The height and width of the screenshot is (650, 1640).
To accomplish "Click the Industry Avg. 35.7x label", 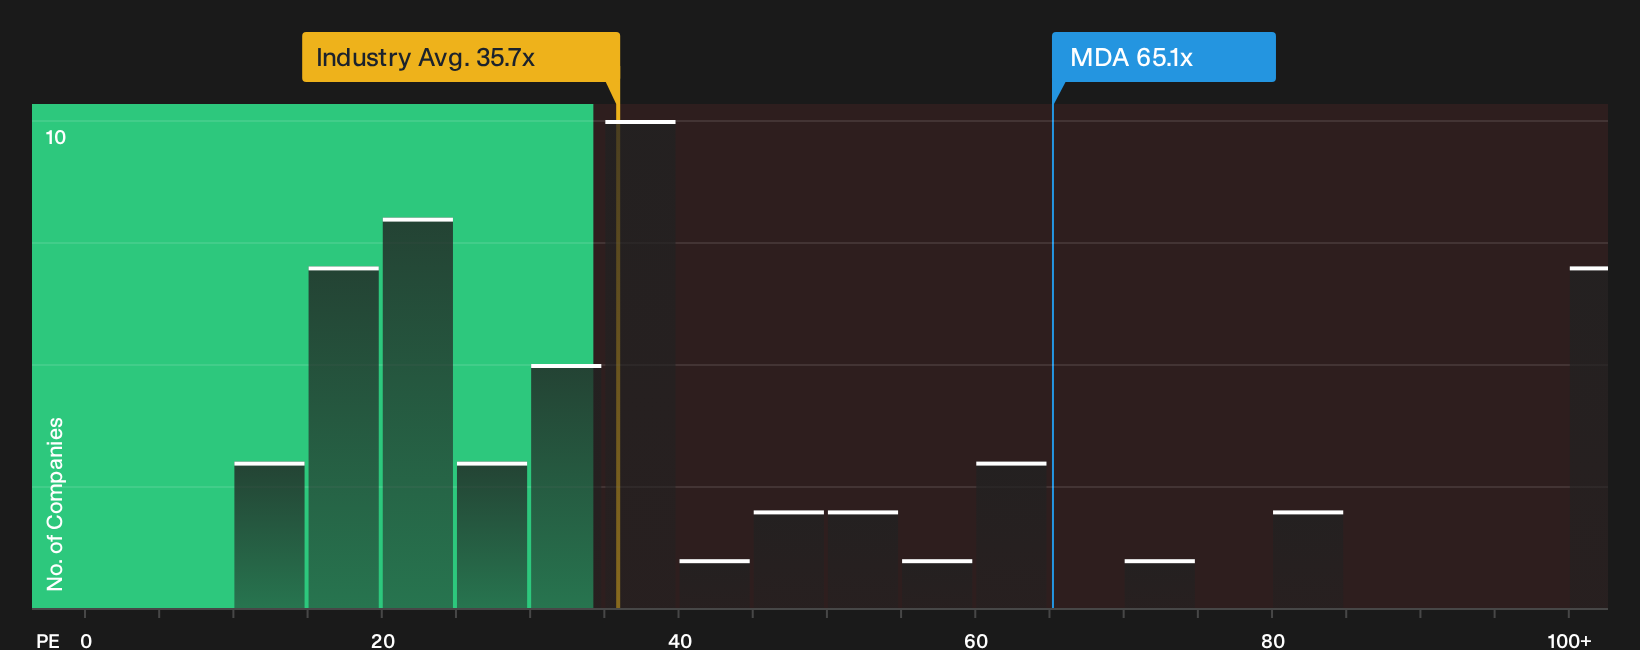I will point(461,57).
